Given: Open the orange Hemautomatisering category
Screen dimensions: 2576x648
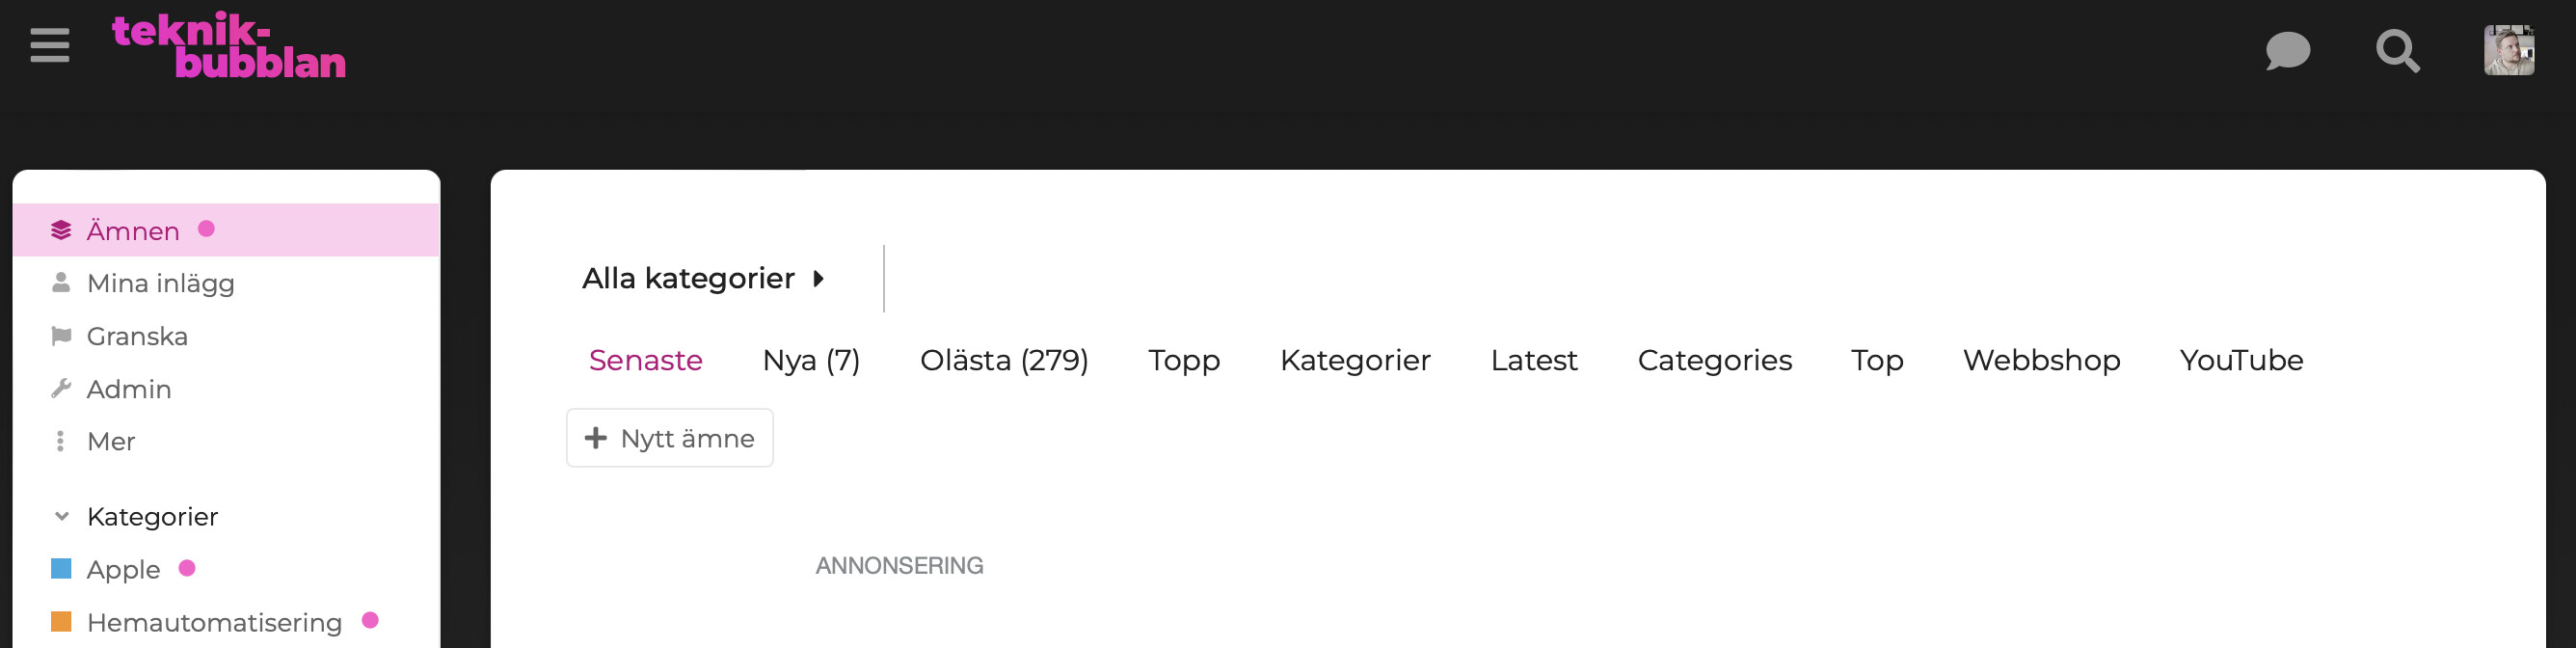Looking at the screenshot, I should pos(214,622).
